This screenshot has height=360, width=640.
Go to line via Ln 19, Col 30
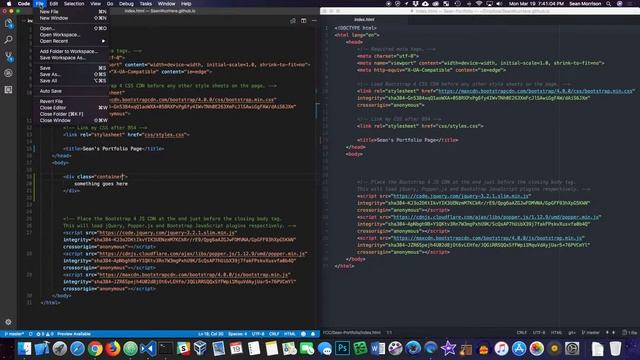pyautogui.click(x=211, y=334)
